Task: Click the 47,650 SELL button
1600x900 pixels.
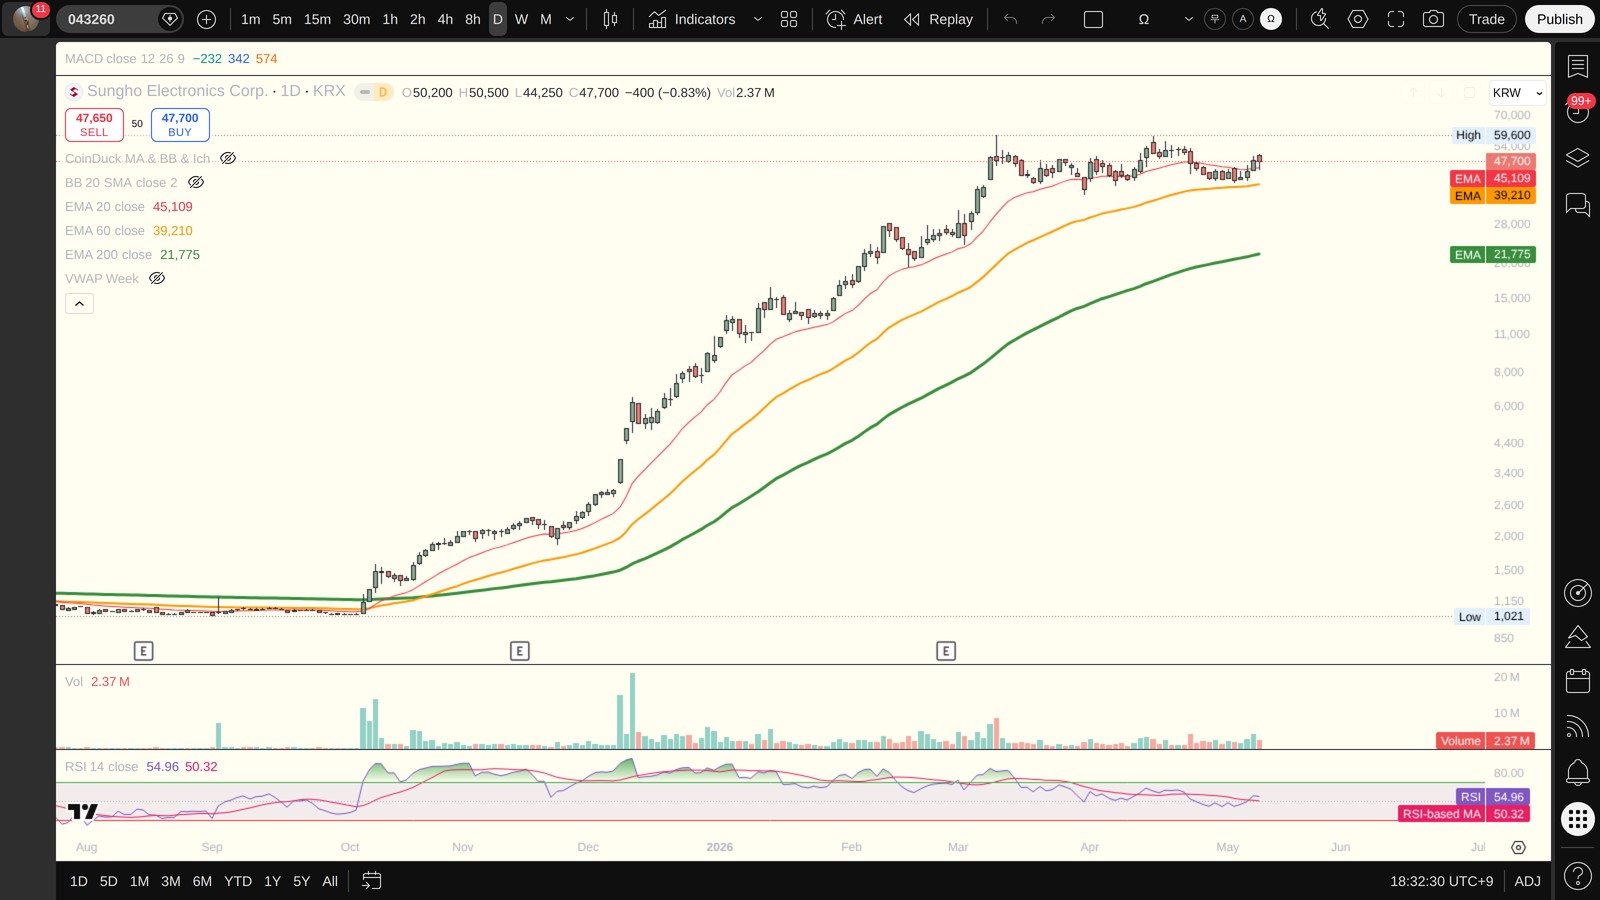Action: pyautogui.click(x=94, y=125)
